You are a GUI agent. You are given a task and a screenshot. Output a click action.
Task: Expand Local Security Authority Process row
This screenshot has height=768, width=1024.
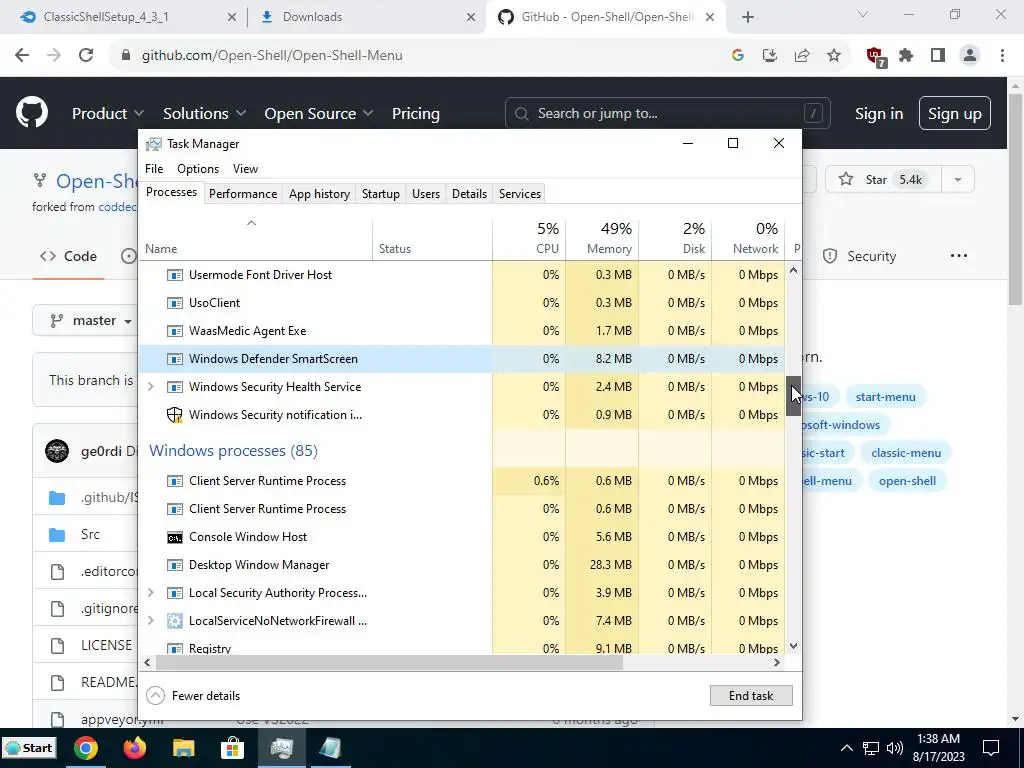[151, 593]
